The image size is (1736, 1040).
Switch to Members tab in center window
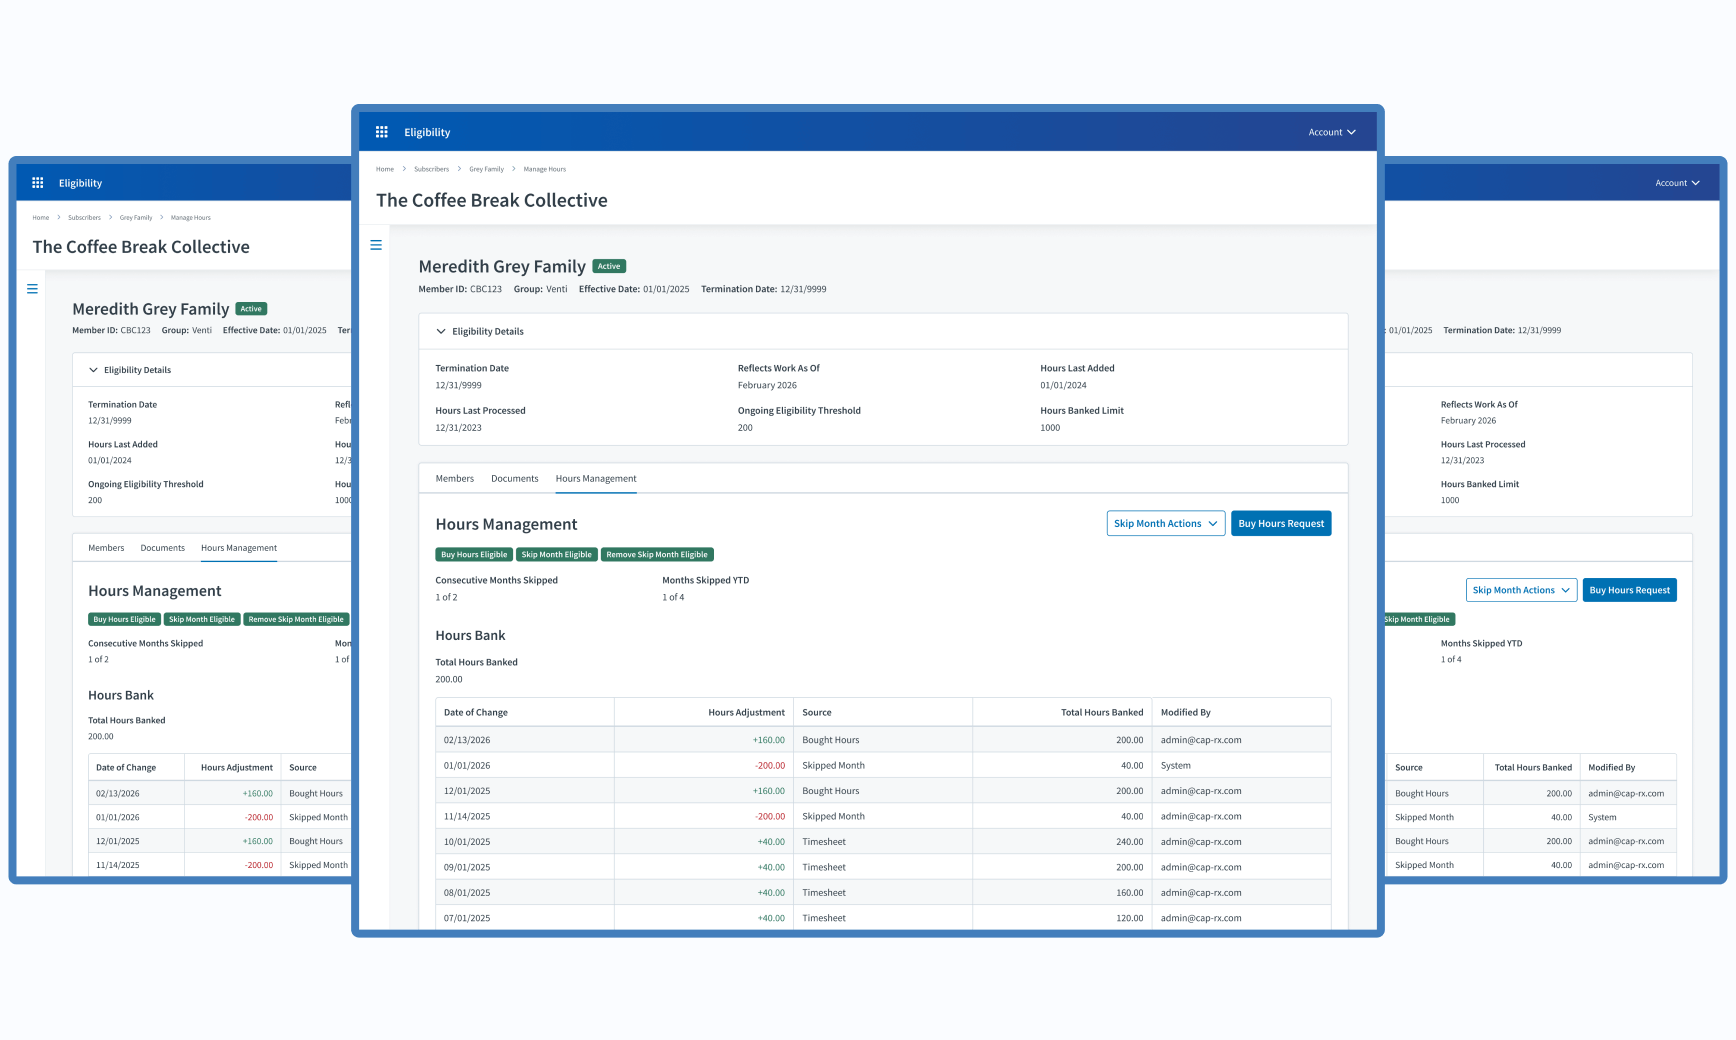[454, 479]
